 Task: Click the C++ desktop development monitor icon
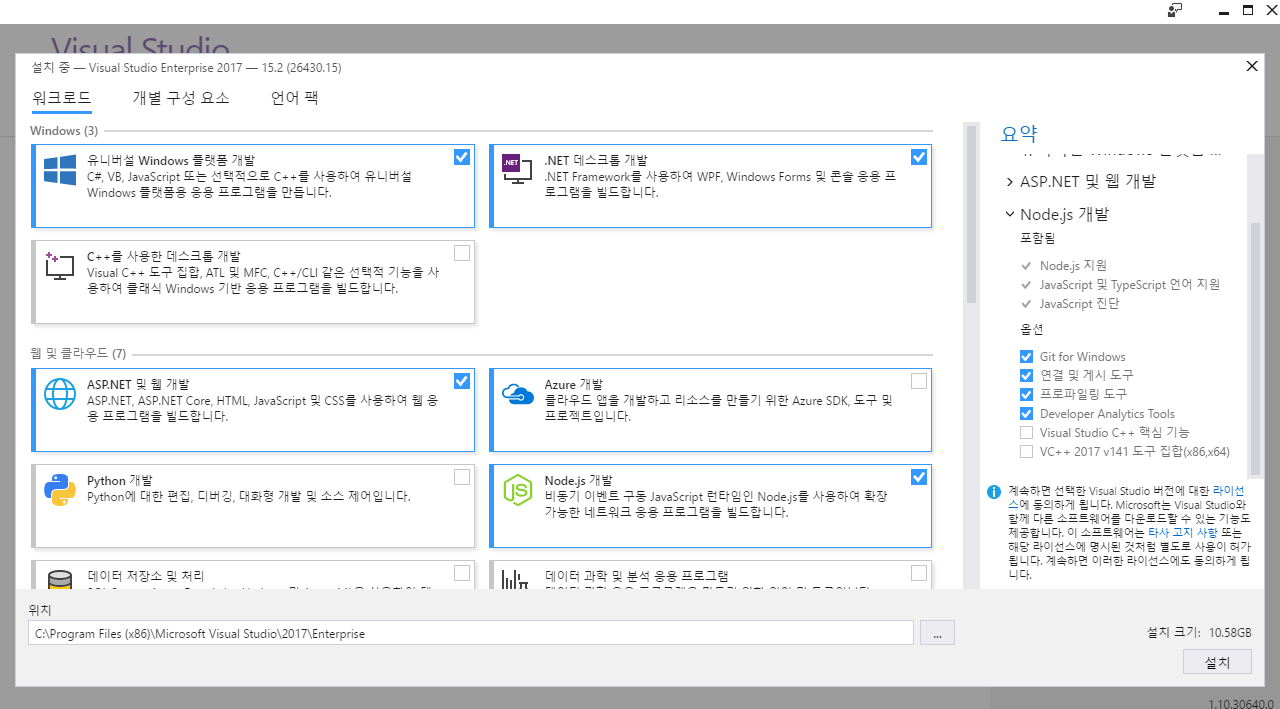coord(60,267)
